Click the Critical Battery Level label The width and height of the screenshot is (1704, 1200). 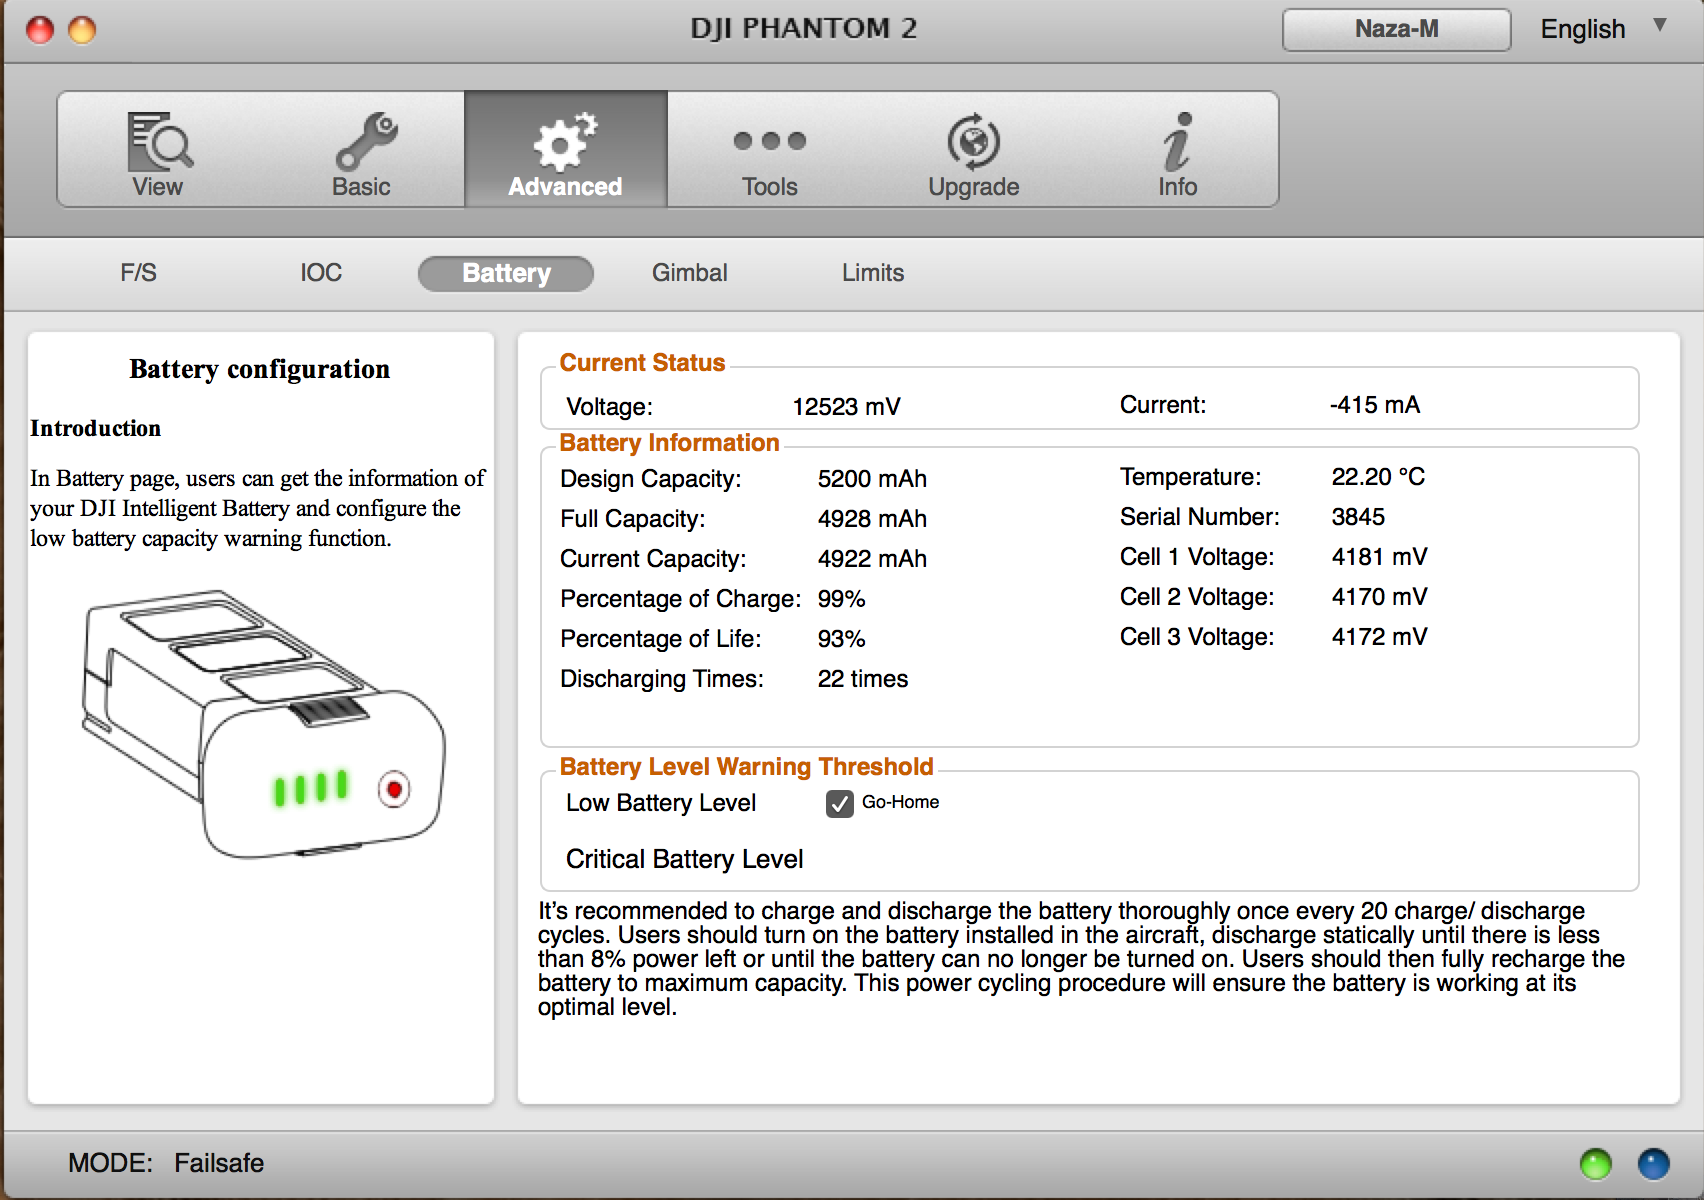point(685,859)
